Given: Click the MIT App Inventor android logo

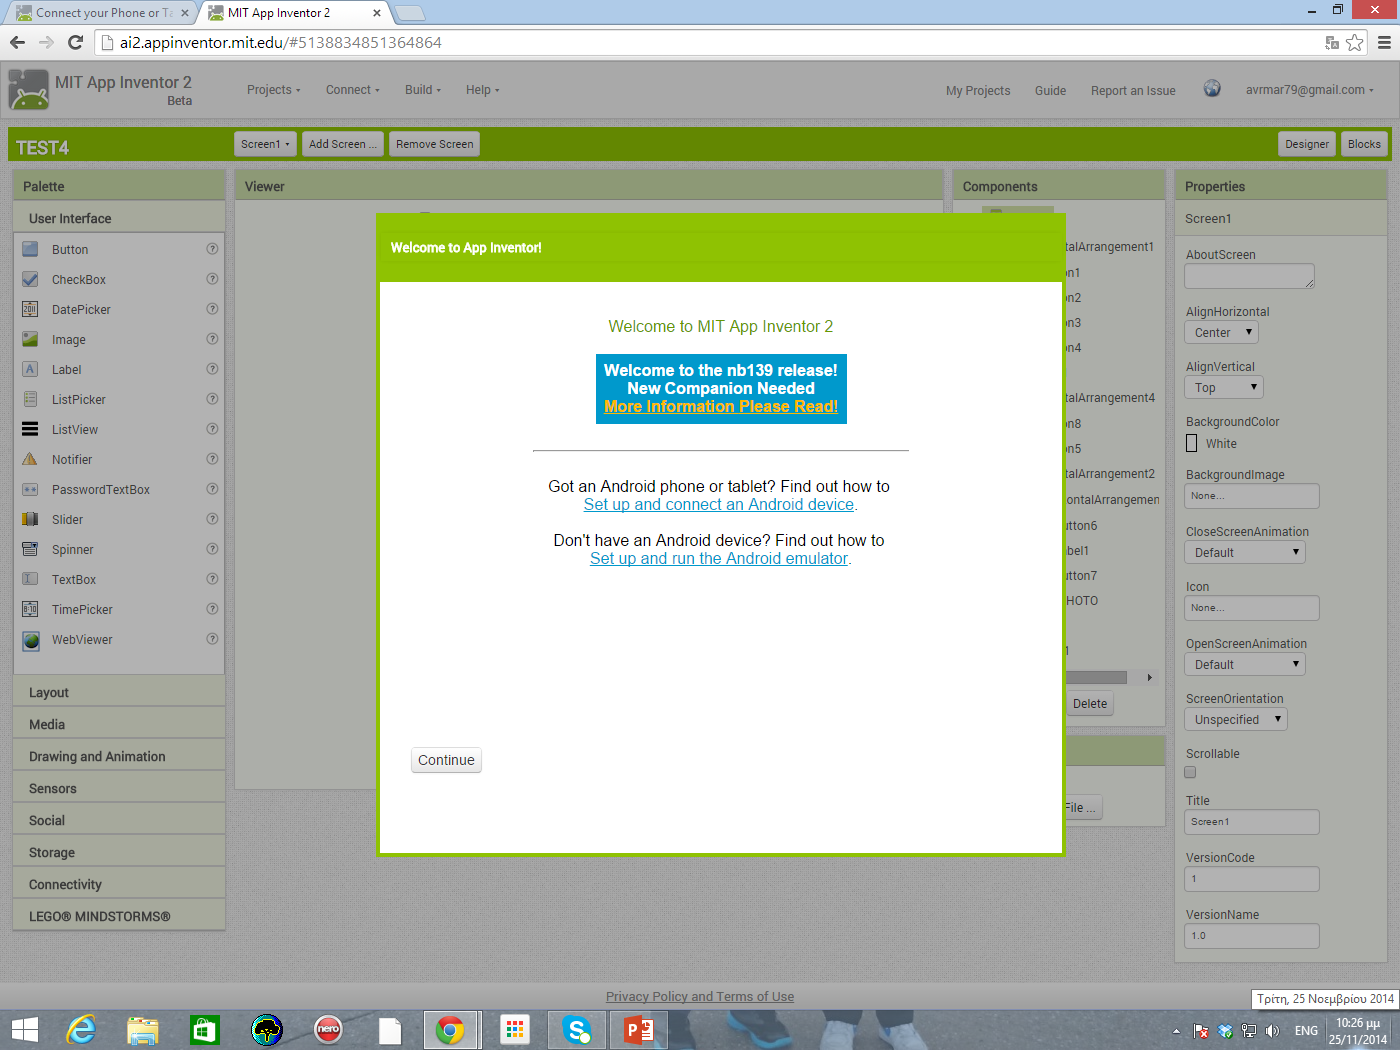Looking at the screenshot, I should pyautogui.click(x=28, y=90).
